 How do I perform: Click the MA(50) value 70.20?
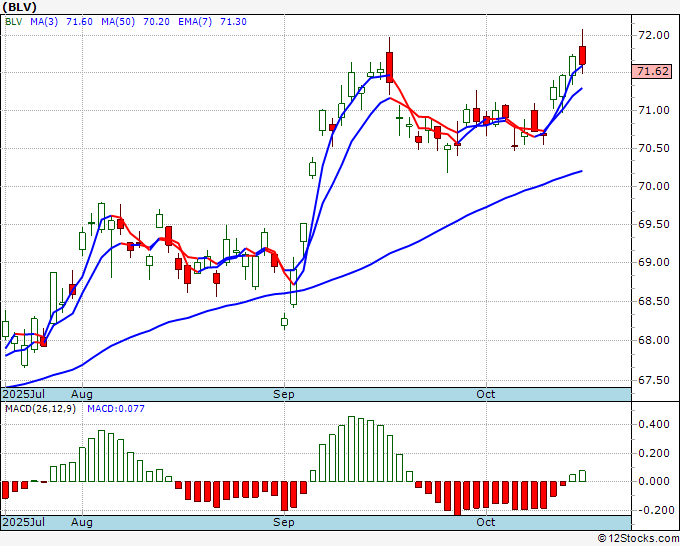point(156,22)
